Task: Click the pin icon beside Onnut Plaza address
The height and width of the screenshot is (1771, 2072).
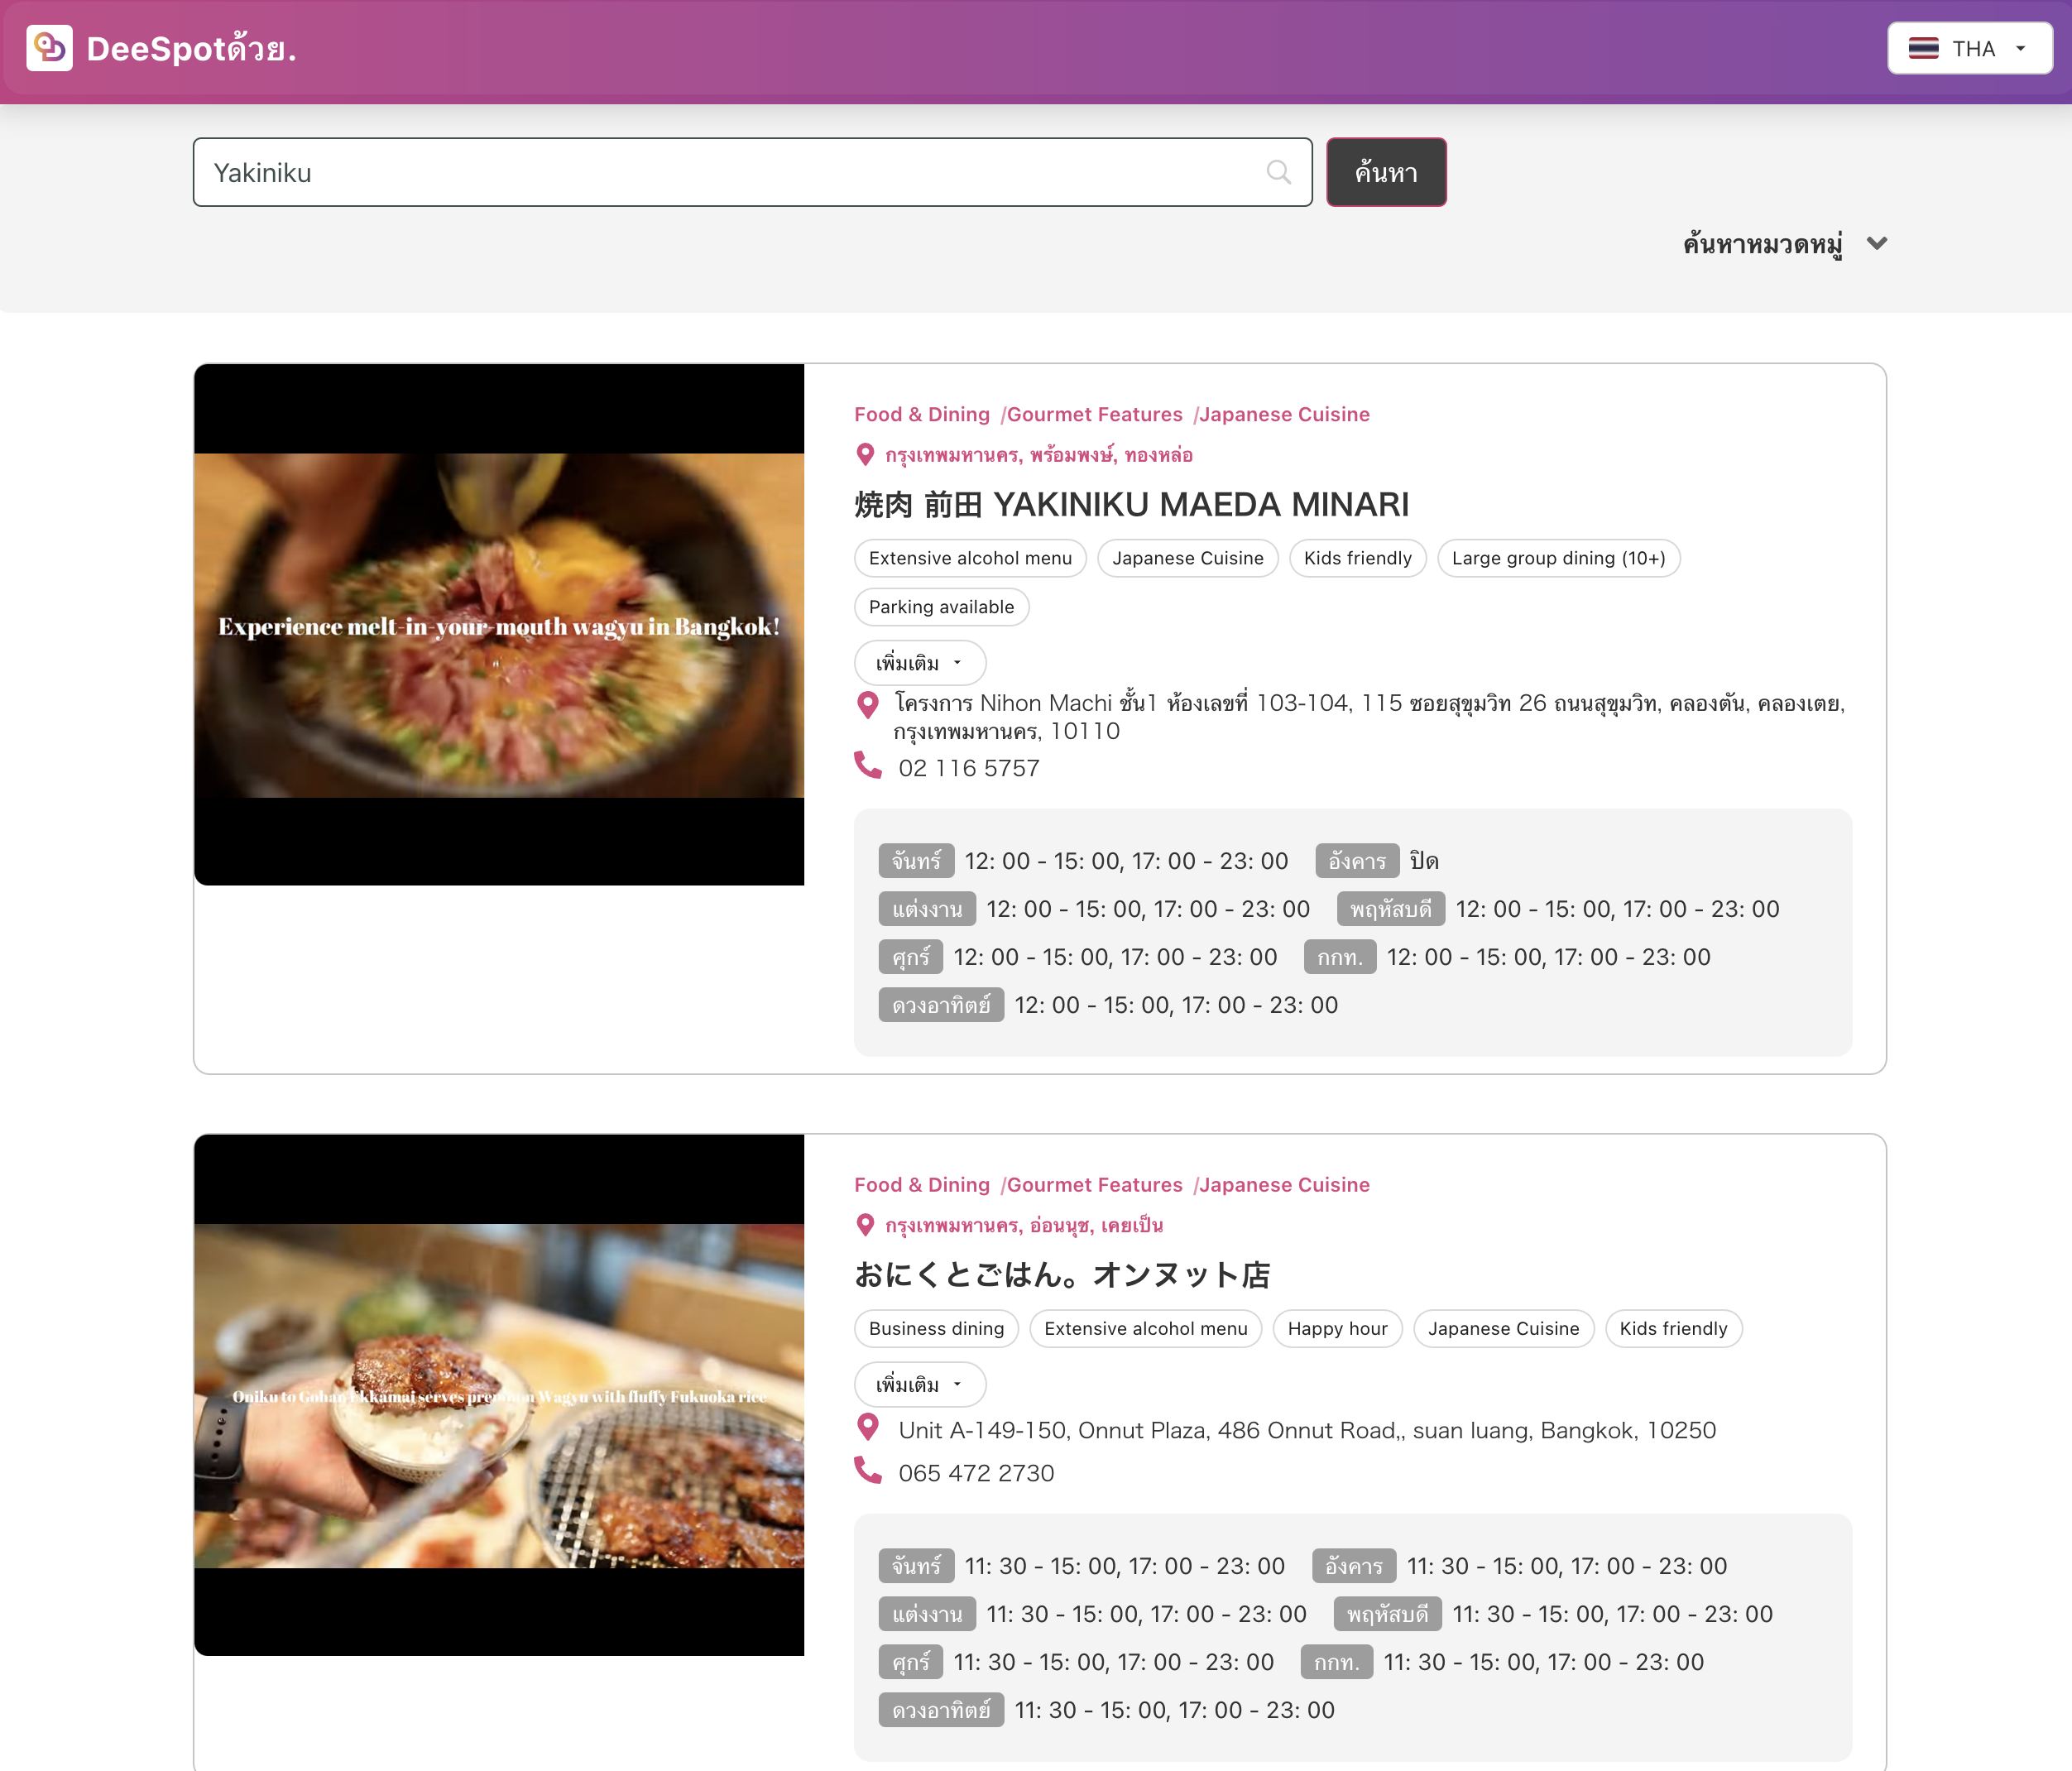Action: click(x=868, y=1428)
